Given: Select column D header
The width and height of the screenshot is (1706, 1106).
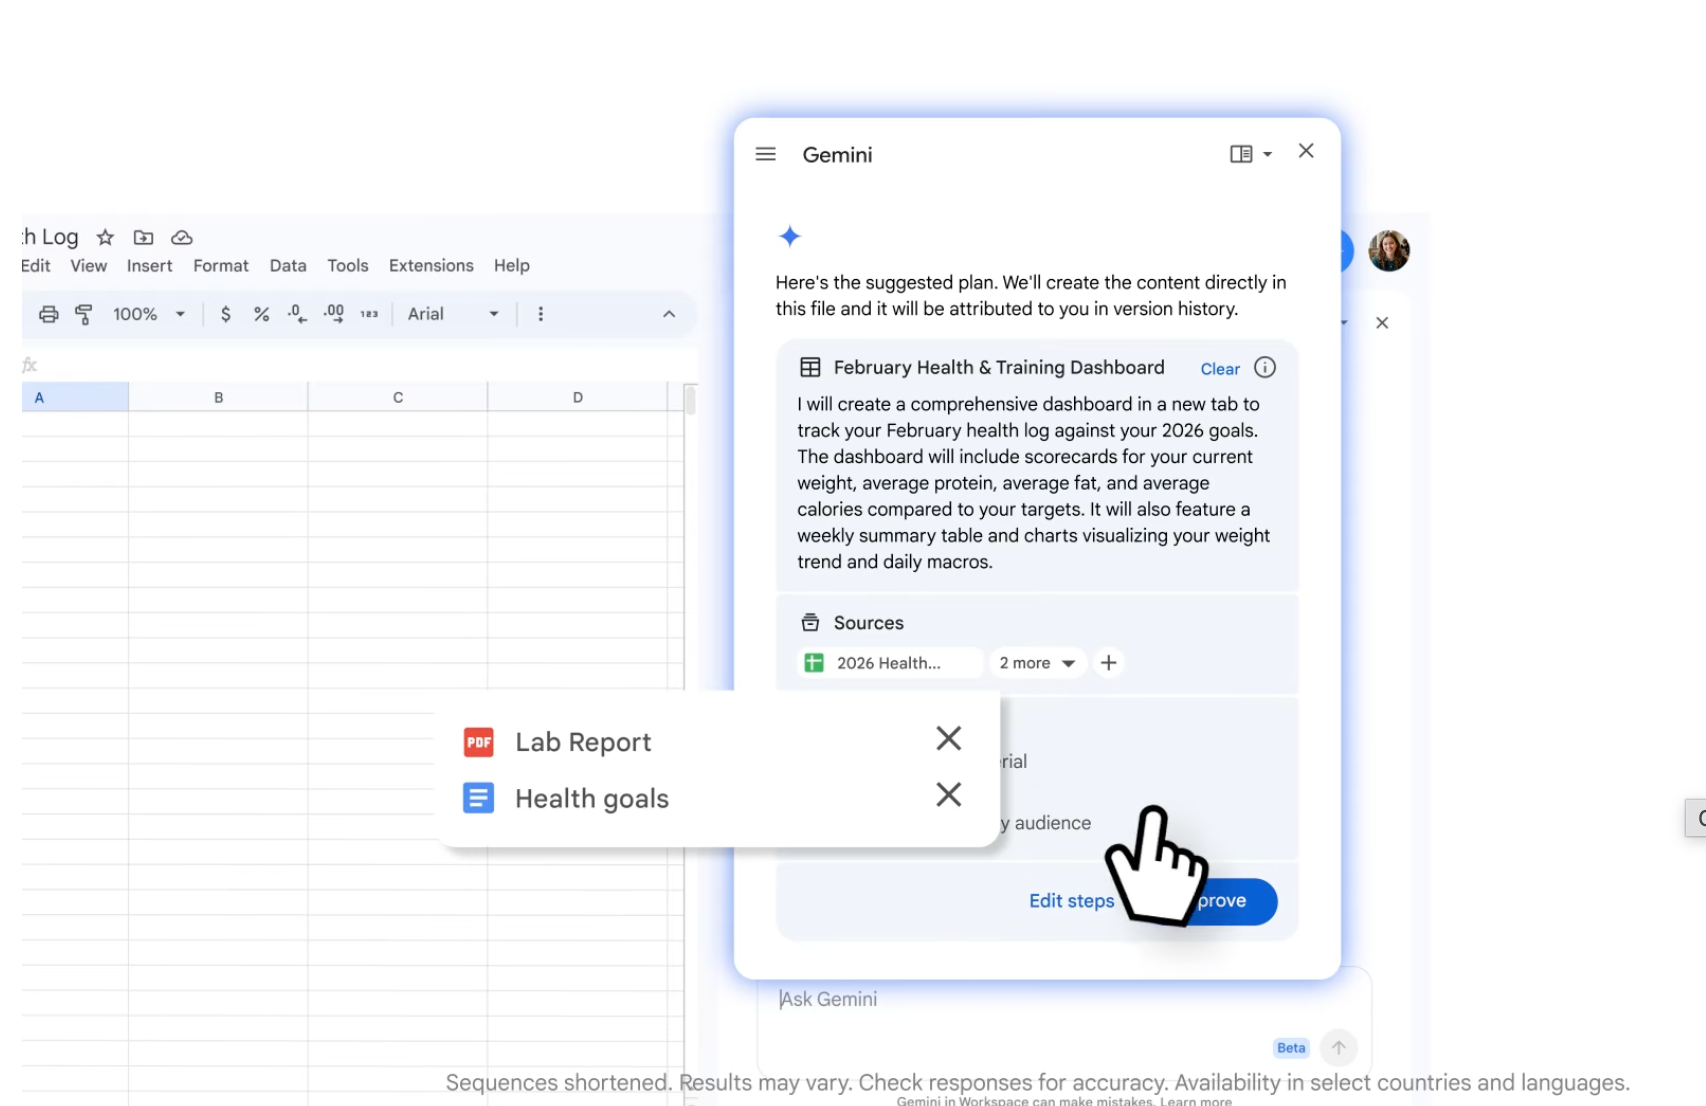Looking at the screenshot, I should 577,397.
